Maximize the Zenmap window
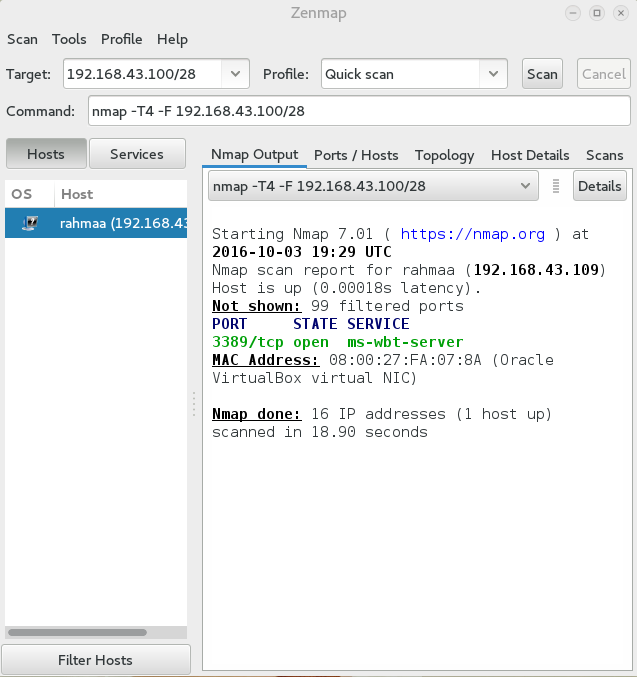Image resolution: width=637 pixels, height=677 pixels. tap(597, 13)
